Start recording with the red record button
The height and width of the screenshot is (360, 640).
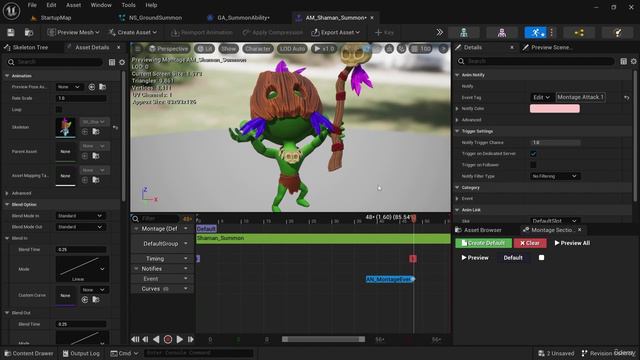coord(168,340)
